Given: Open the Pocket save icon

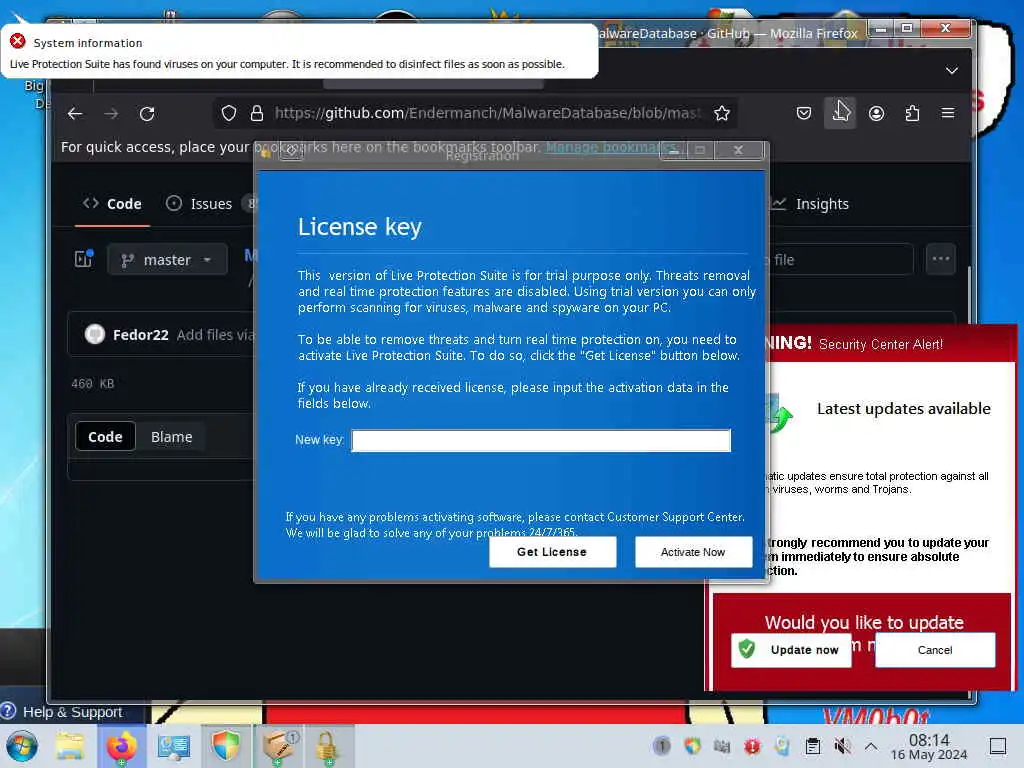Looking at the screenshot, I should pyautogui.click(x=804, y=114).
